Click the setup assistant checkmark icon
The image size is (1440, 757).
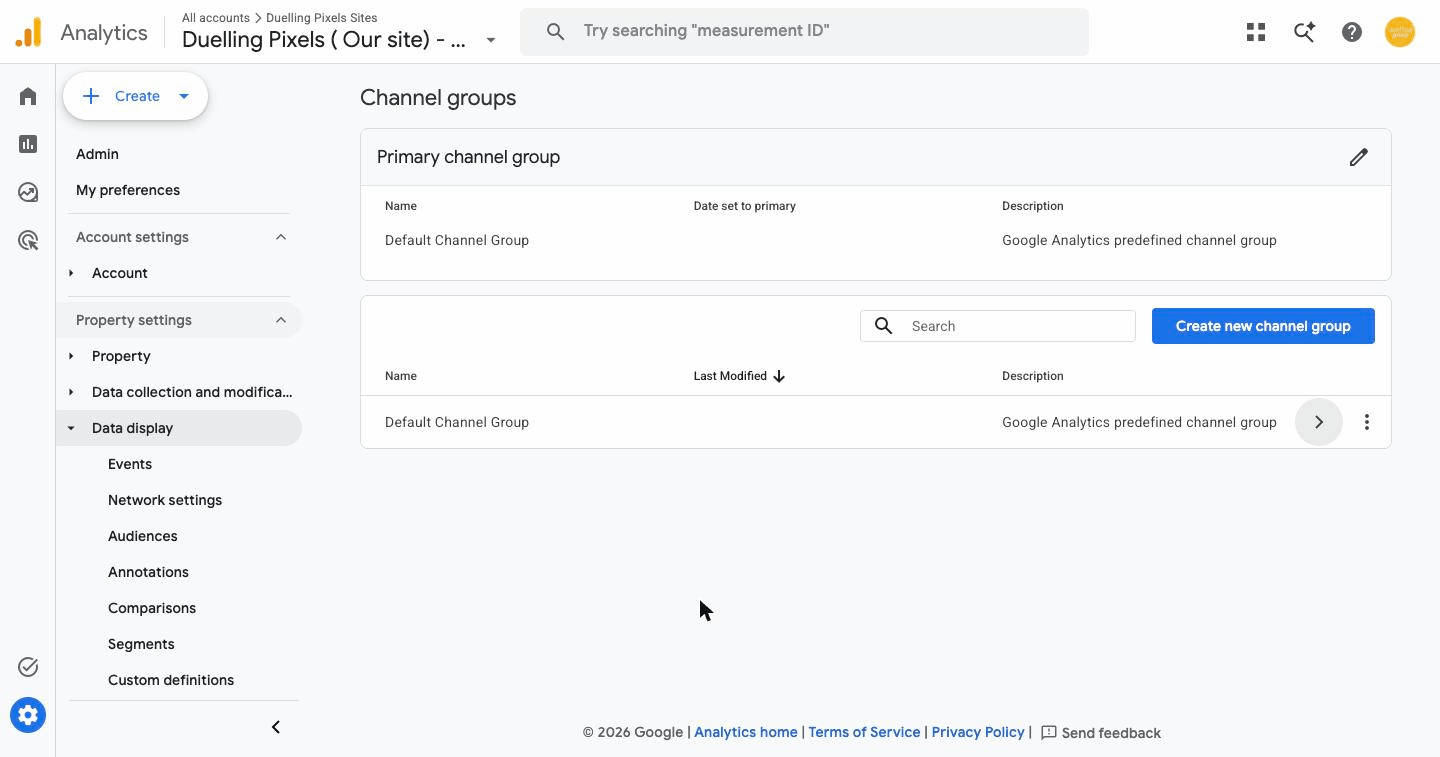point(28,667)
